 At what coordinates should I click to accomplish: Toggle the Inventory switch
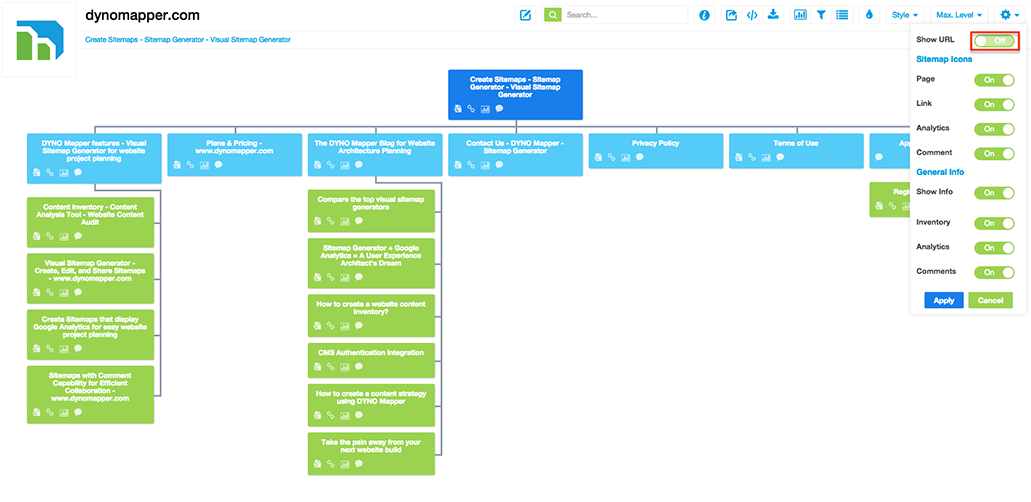coord(994,223)
